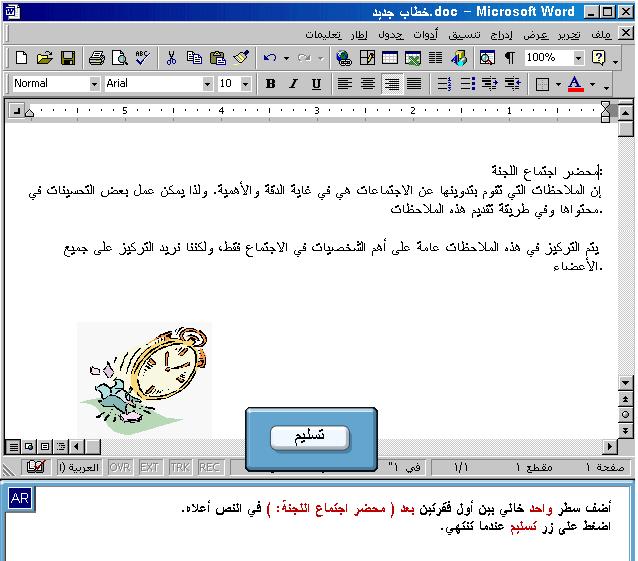Print the document with the printer icon

(x=97, y=58)
